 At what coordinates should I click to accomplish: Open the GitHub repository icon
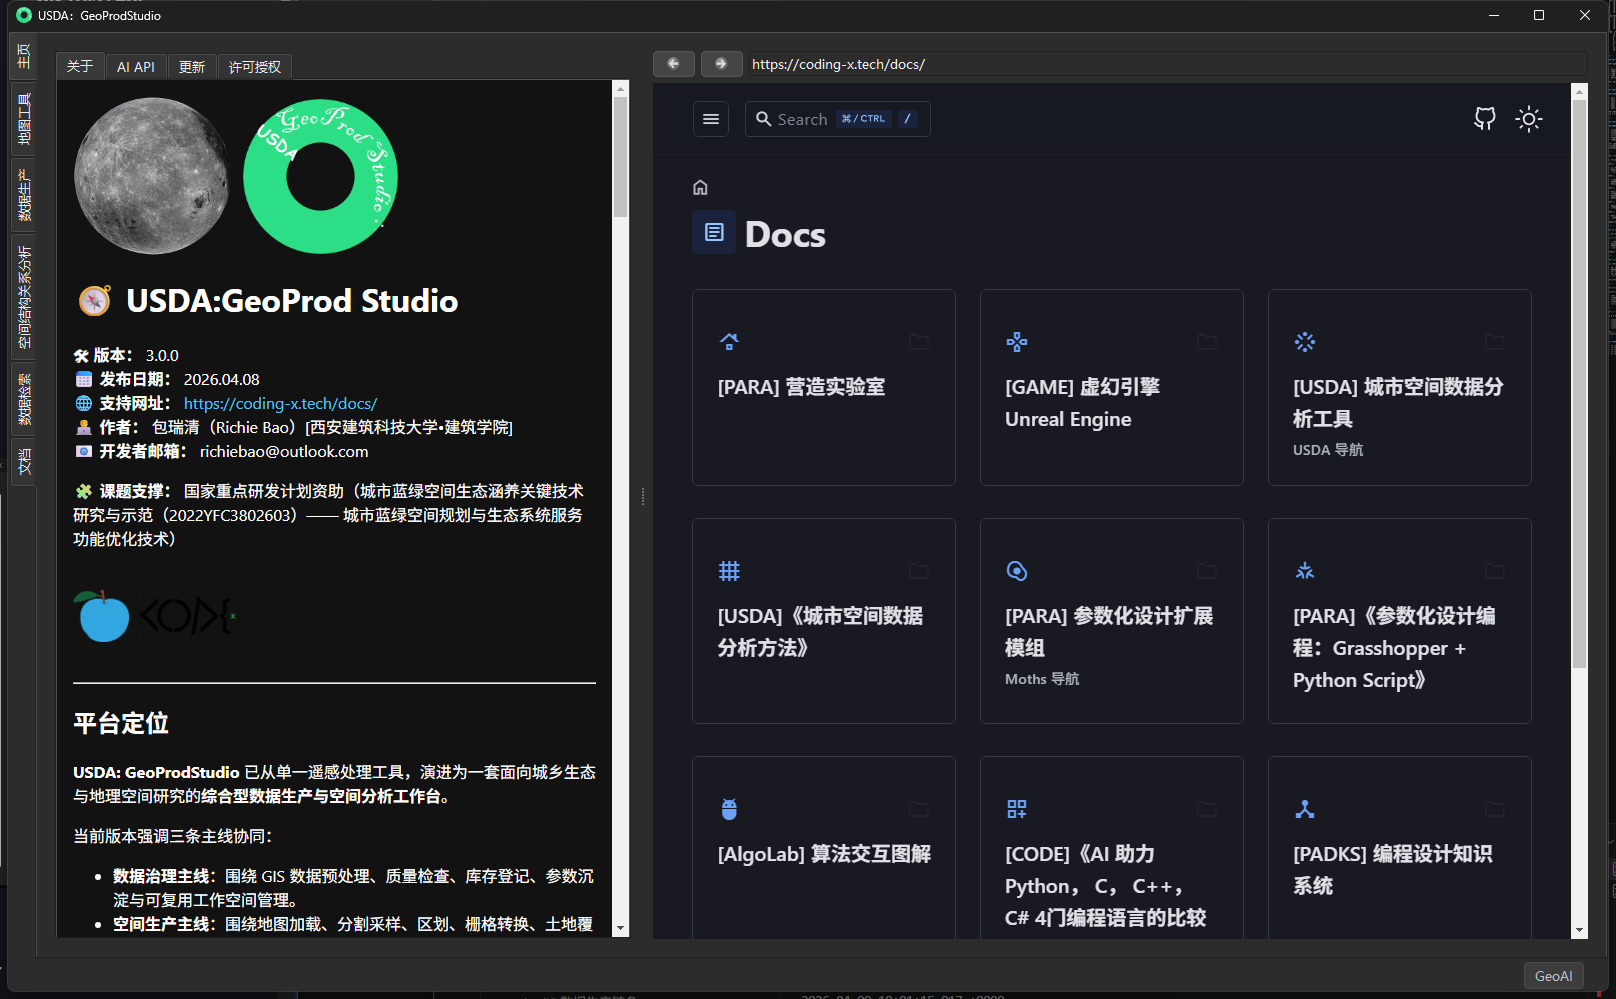click(1485, 119)
